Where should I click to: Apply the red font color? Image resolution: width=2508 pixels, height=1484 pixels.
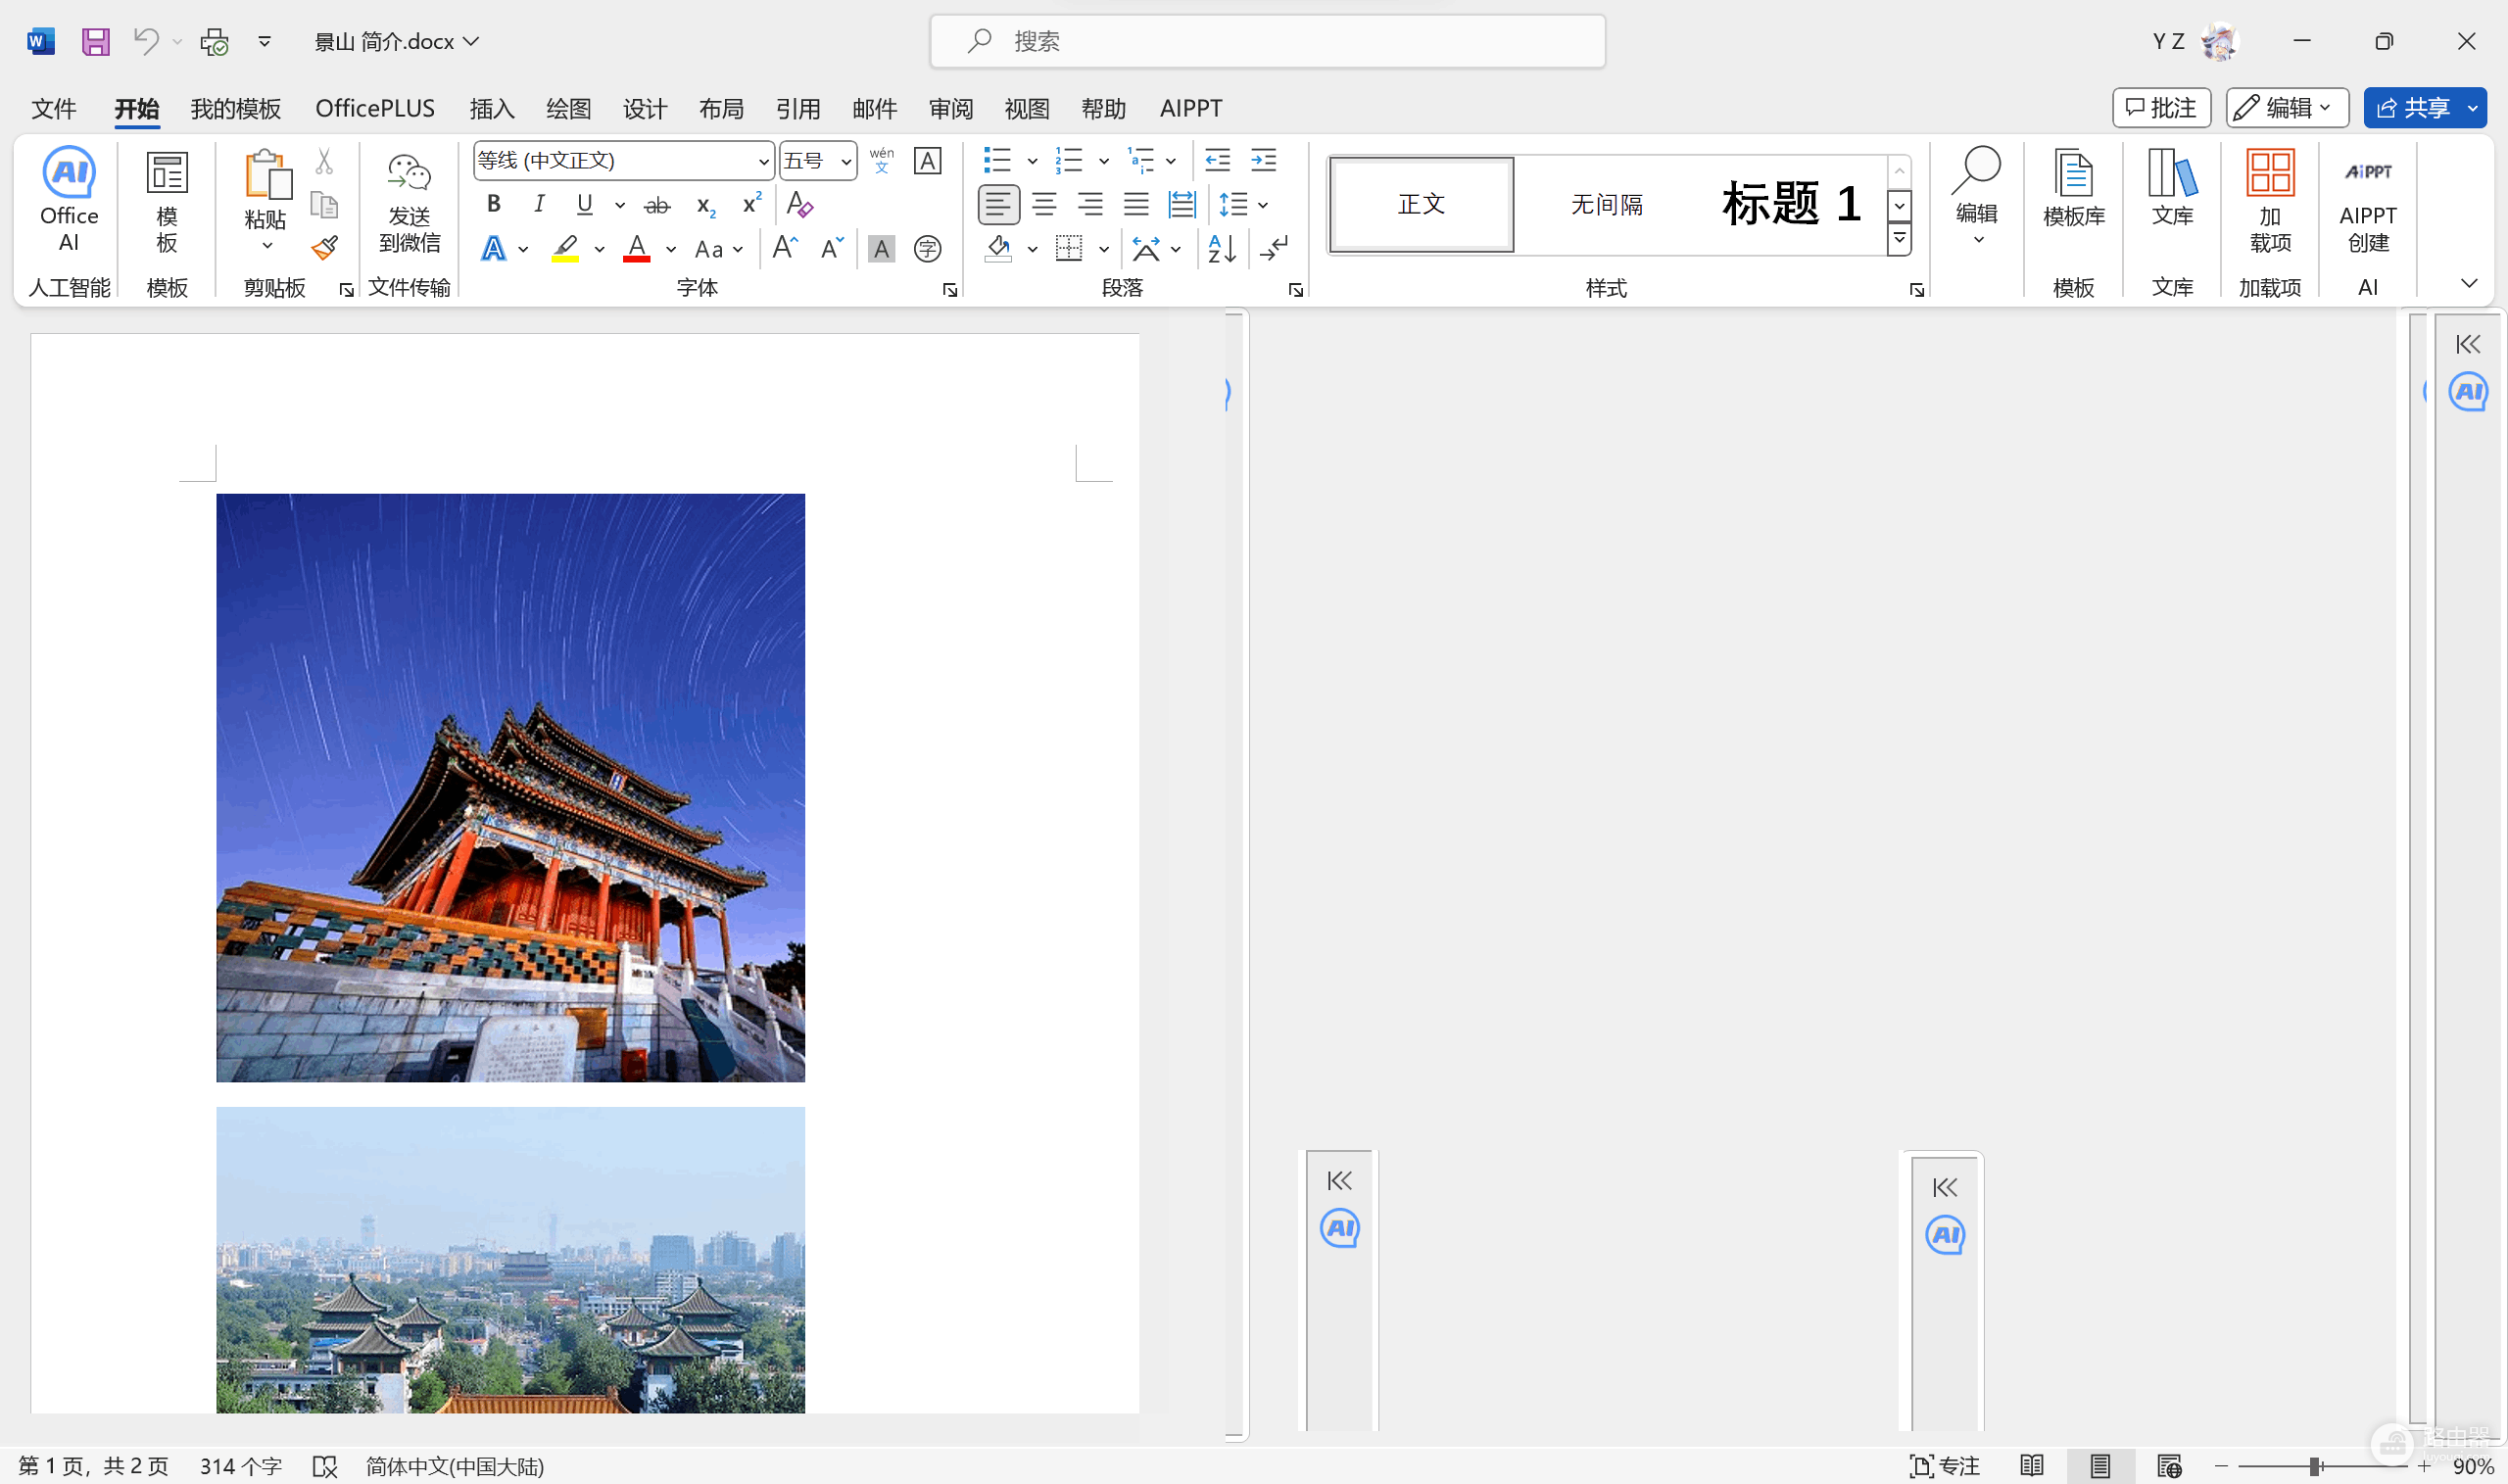pos(637,248)
